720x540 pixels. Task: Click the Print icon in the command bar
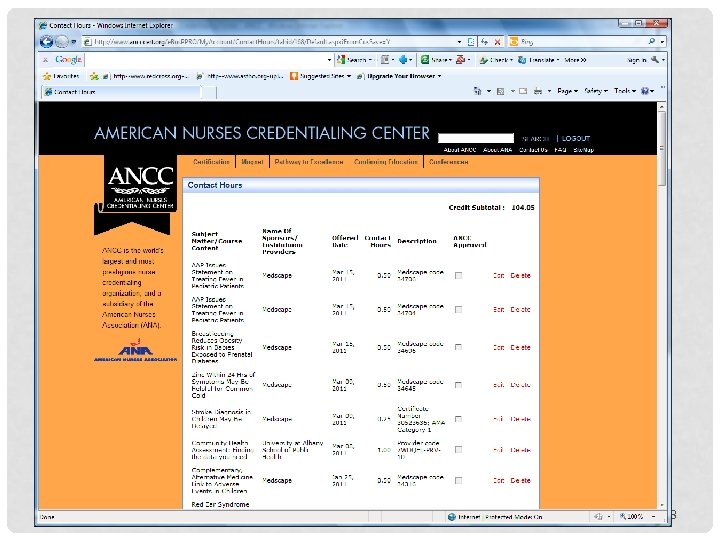coord(538,91)
